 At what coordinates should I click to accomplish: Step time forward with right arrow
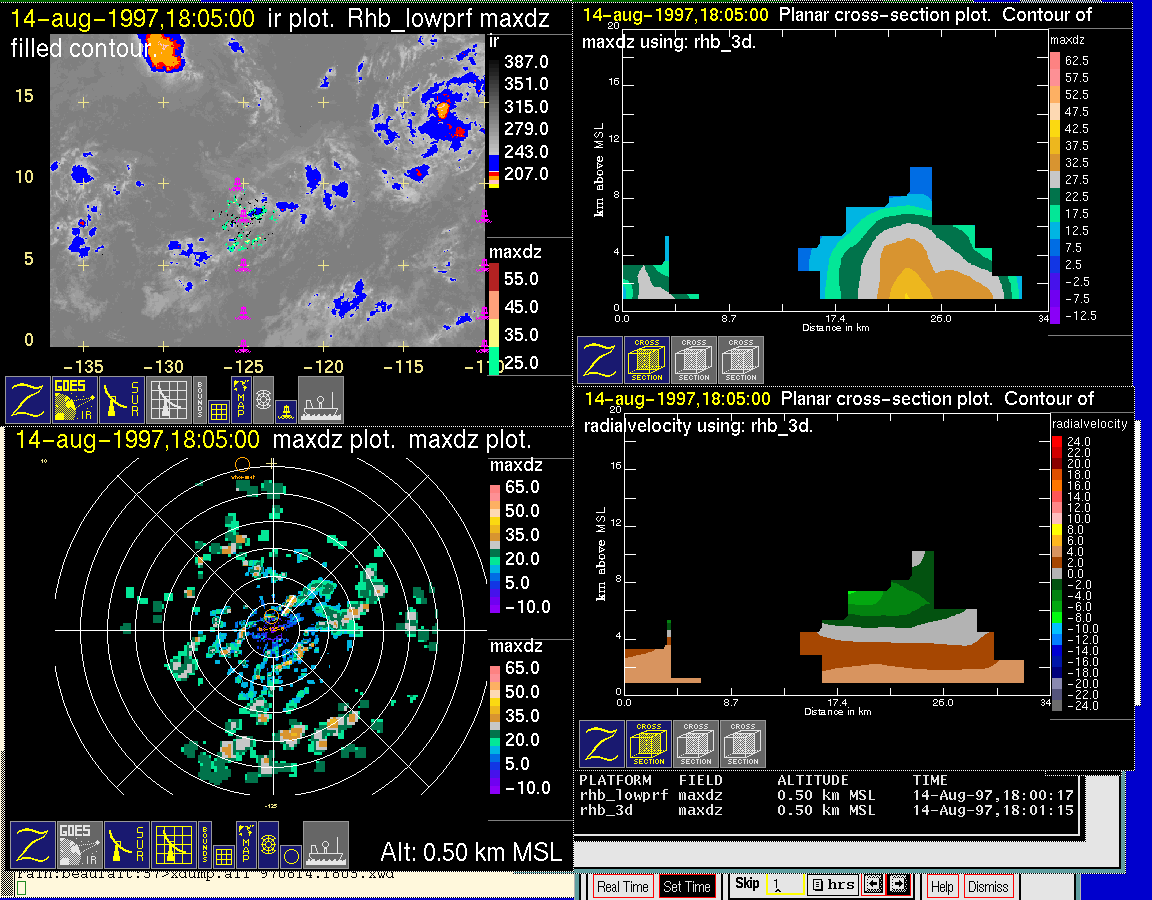coord(897,885)
